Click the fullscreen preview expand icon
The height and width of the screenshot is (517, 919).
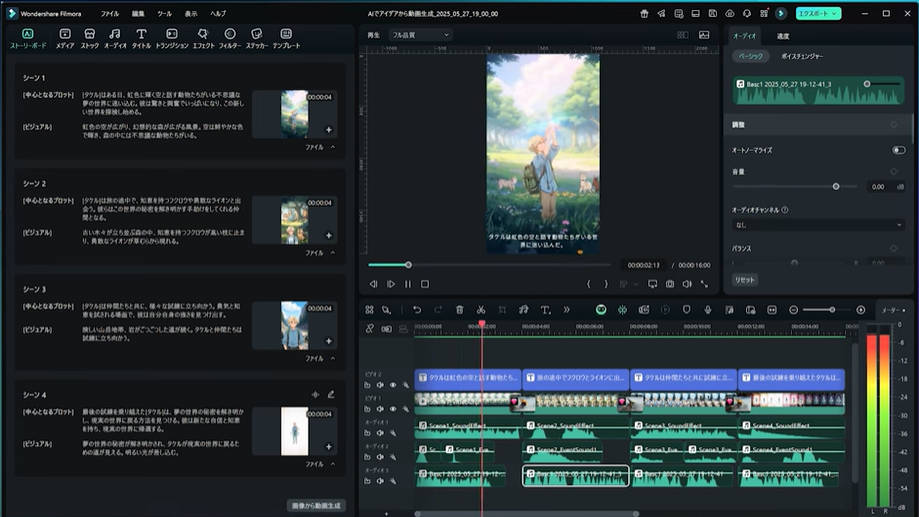[704, 284]
